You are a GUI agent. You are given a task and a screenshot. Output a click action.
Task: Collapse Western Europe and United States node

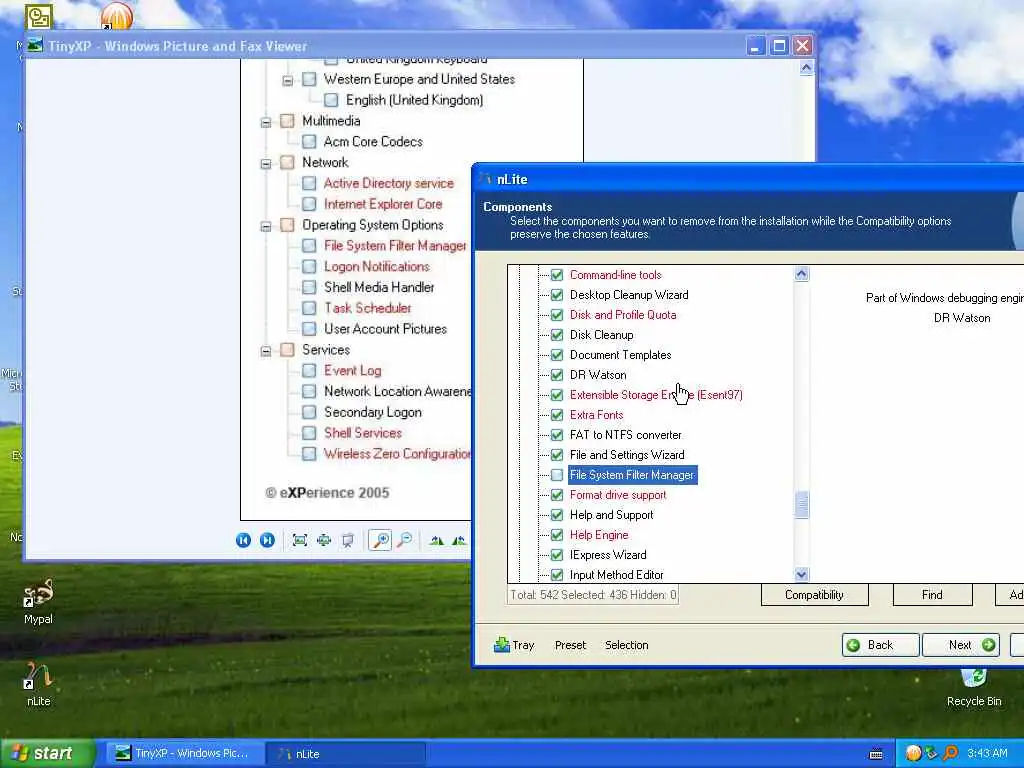[287, 81]
